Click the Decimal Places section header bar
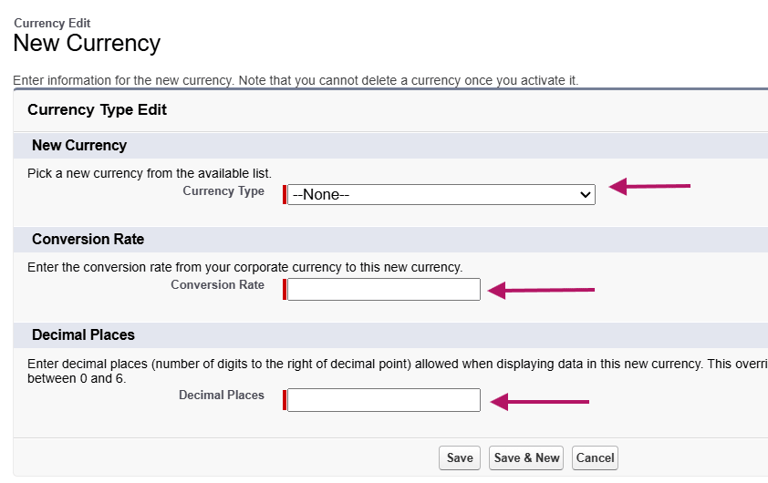Viewport: 768px width, 483px height. pos(83,335)
